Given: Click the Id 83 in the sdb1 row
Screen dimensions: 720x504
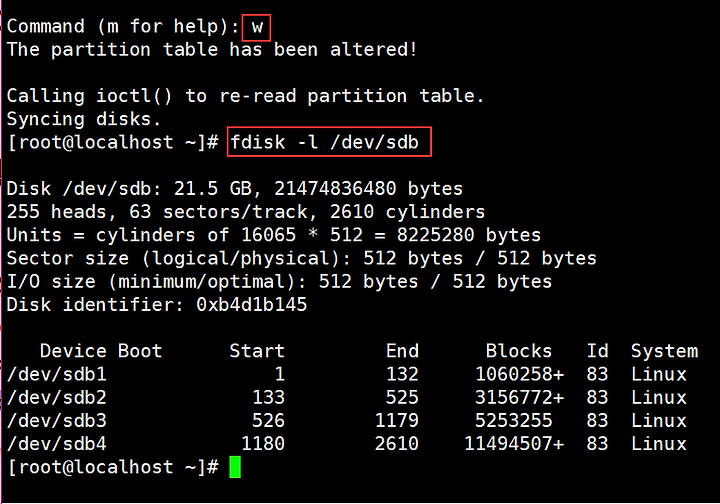Looking at the screenshot, I should click(597, 374).
